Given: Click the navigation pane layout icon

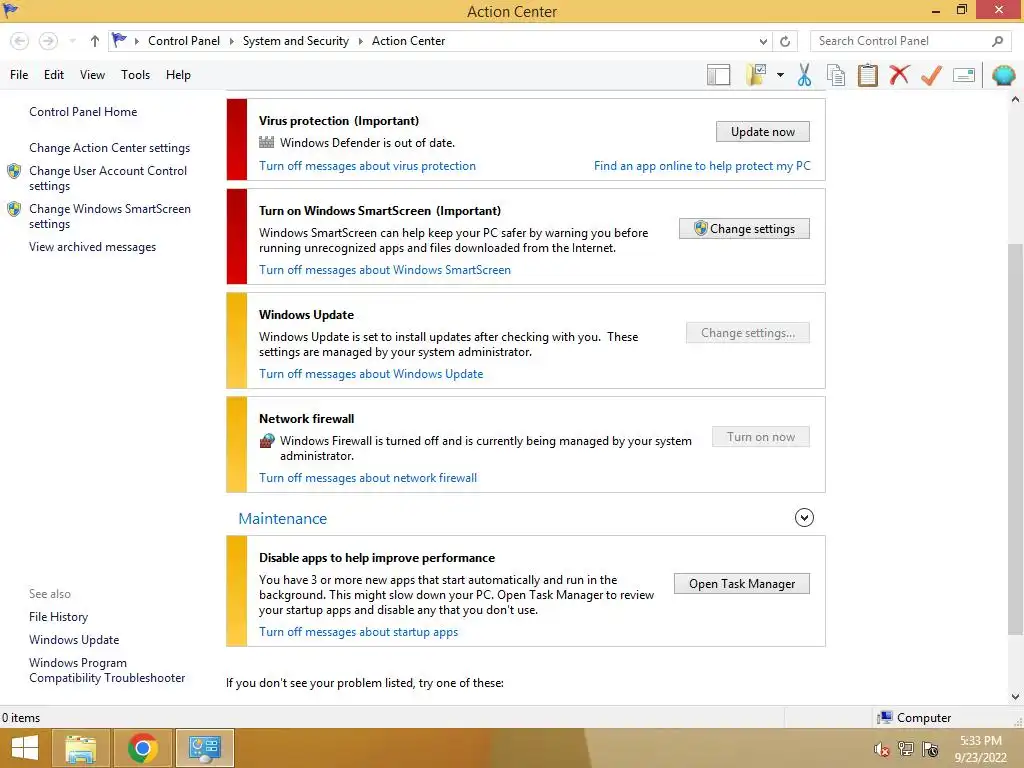Looking at the screenshot, I should [718, 75].
